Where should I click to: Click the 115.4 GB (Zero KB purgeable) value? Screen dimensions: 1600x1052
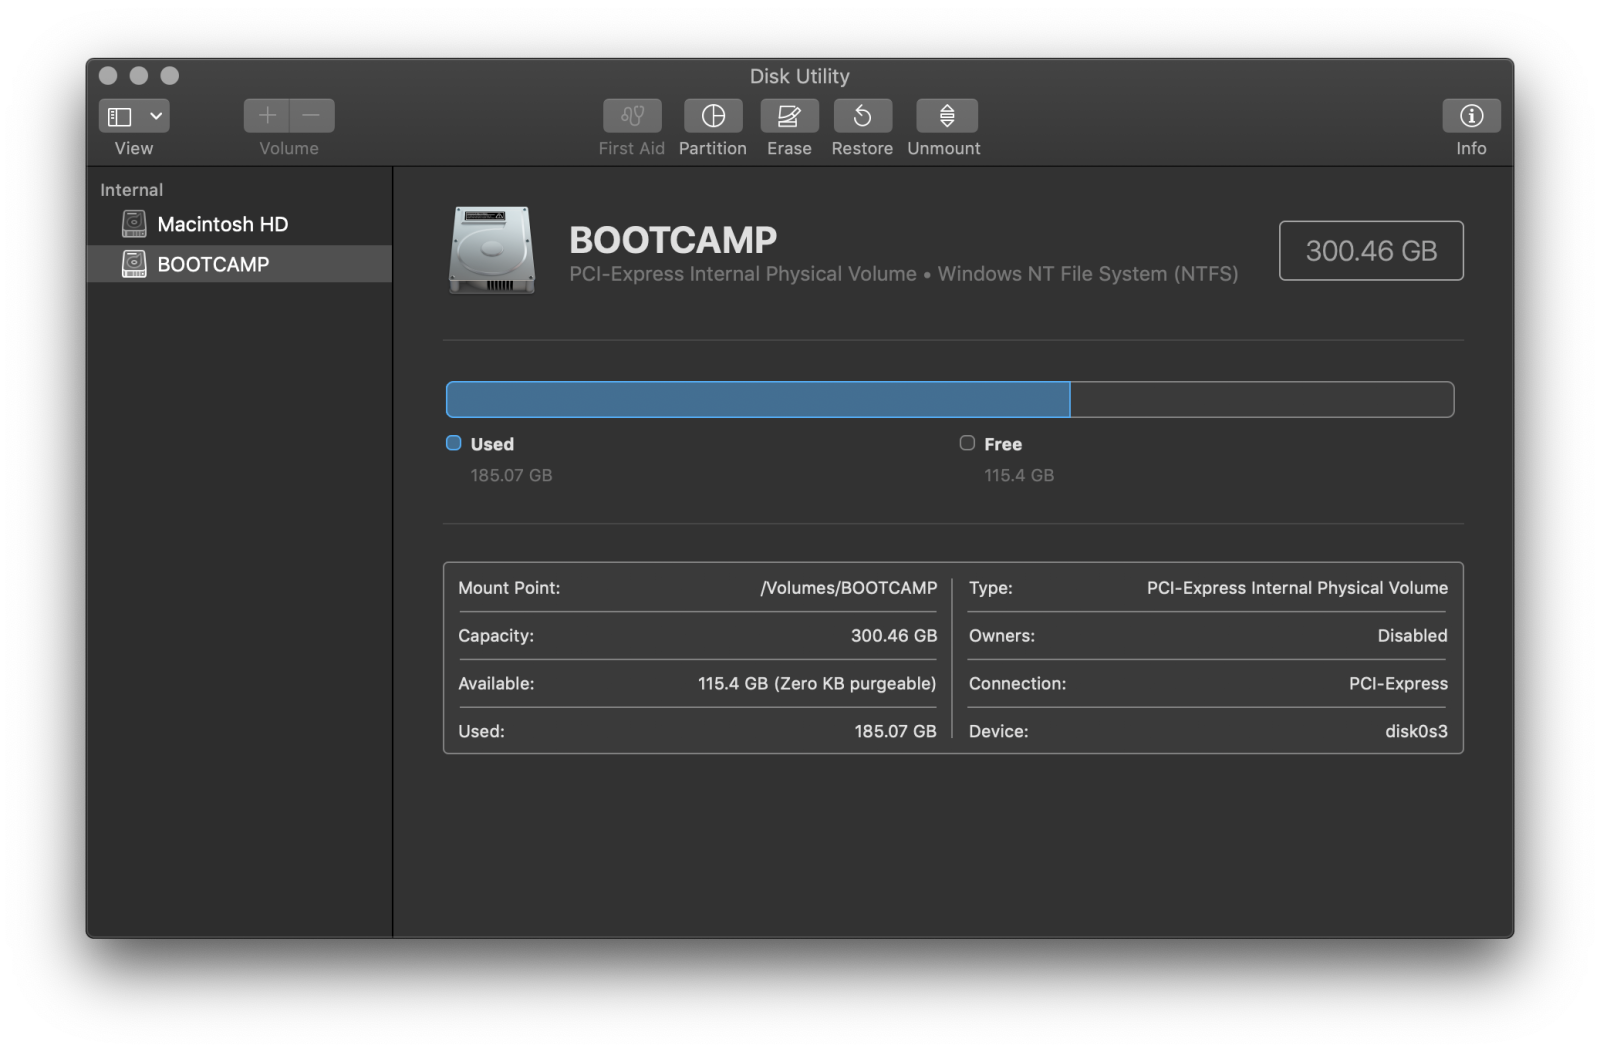point(817,684)
